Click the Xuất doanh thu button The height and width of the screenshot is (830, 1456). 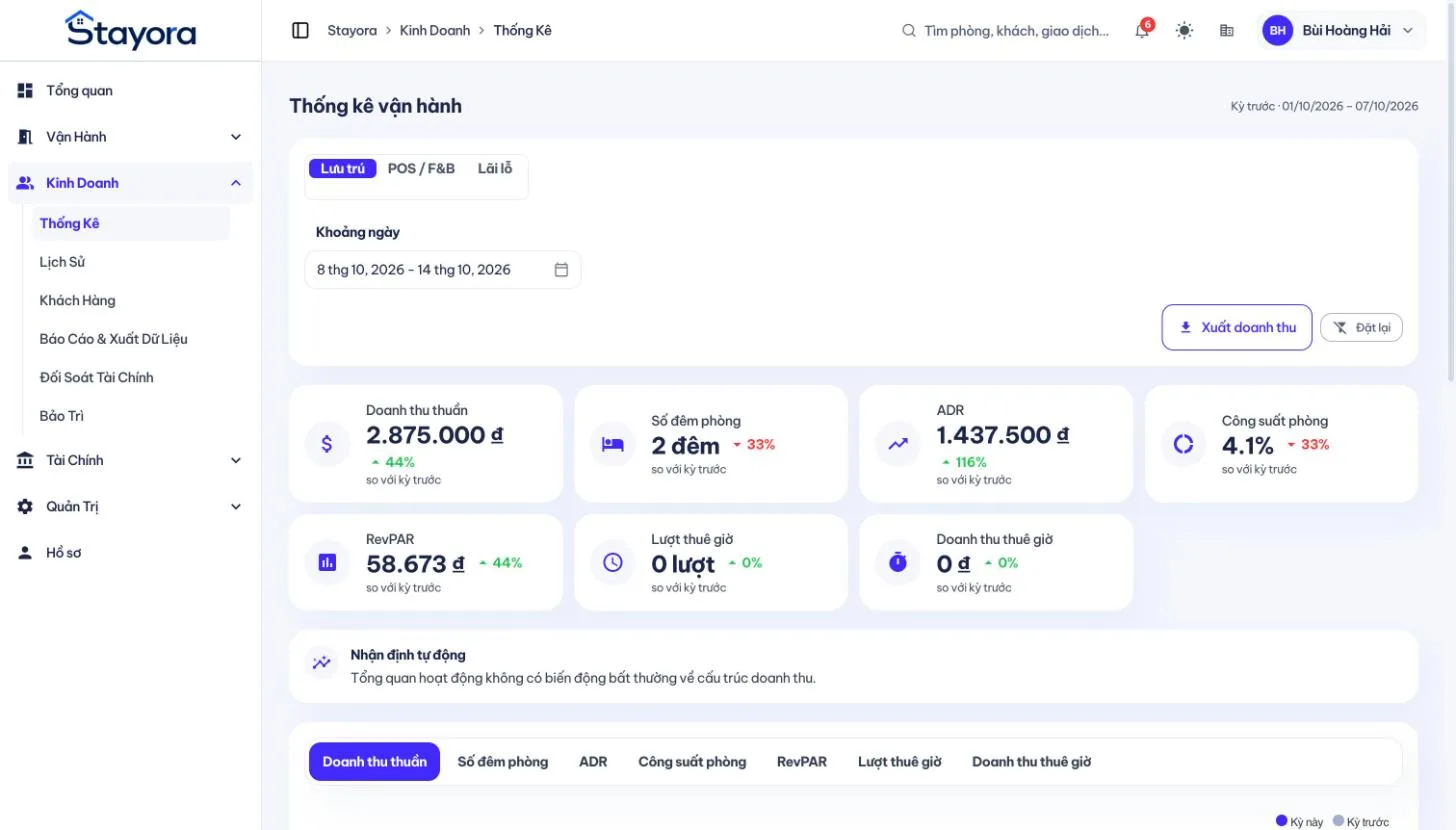pyautogui.click(x=1237, y=327)
